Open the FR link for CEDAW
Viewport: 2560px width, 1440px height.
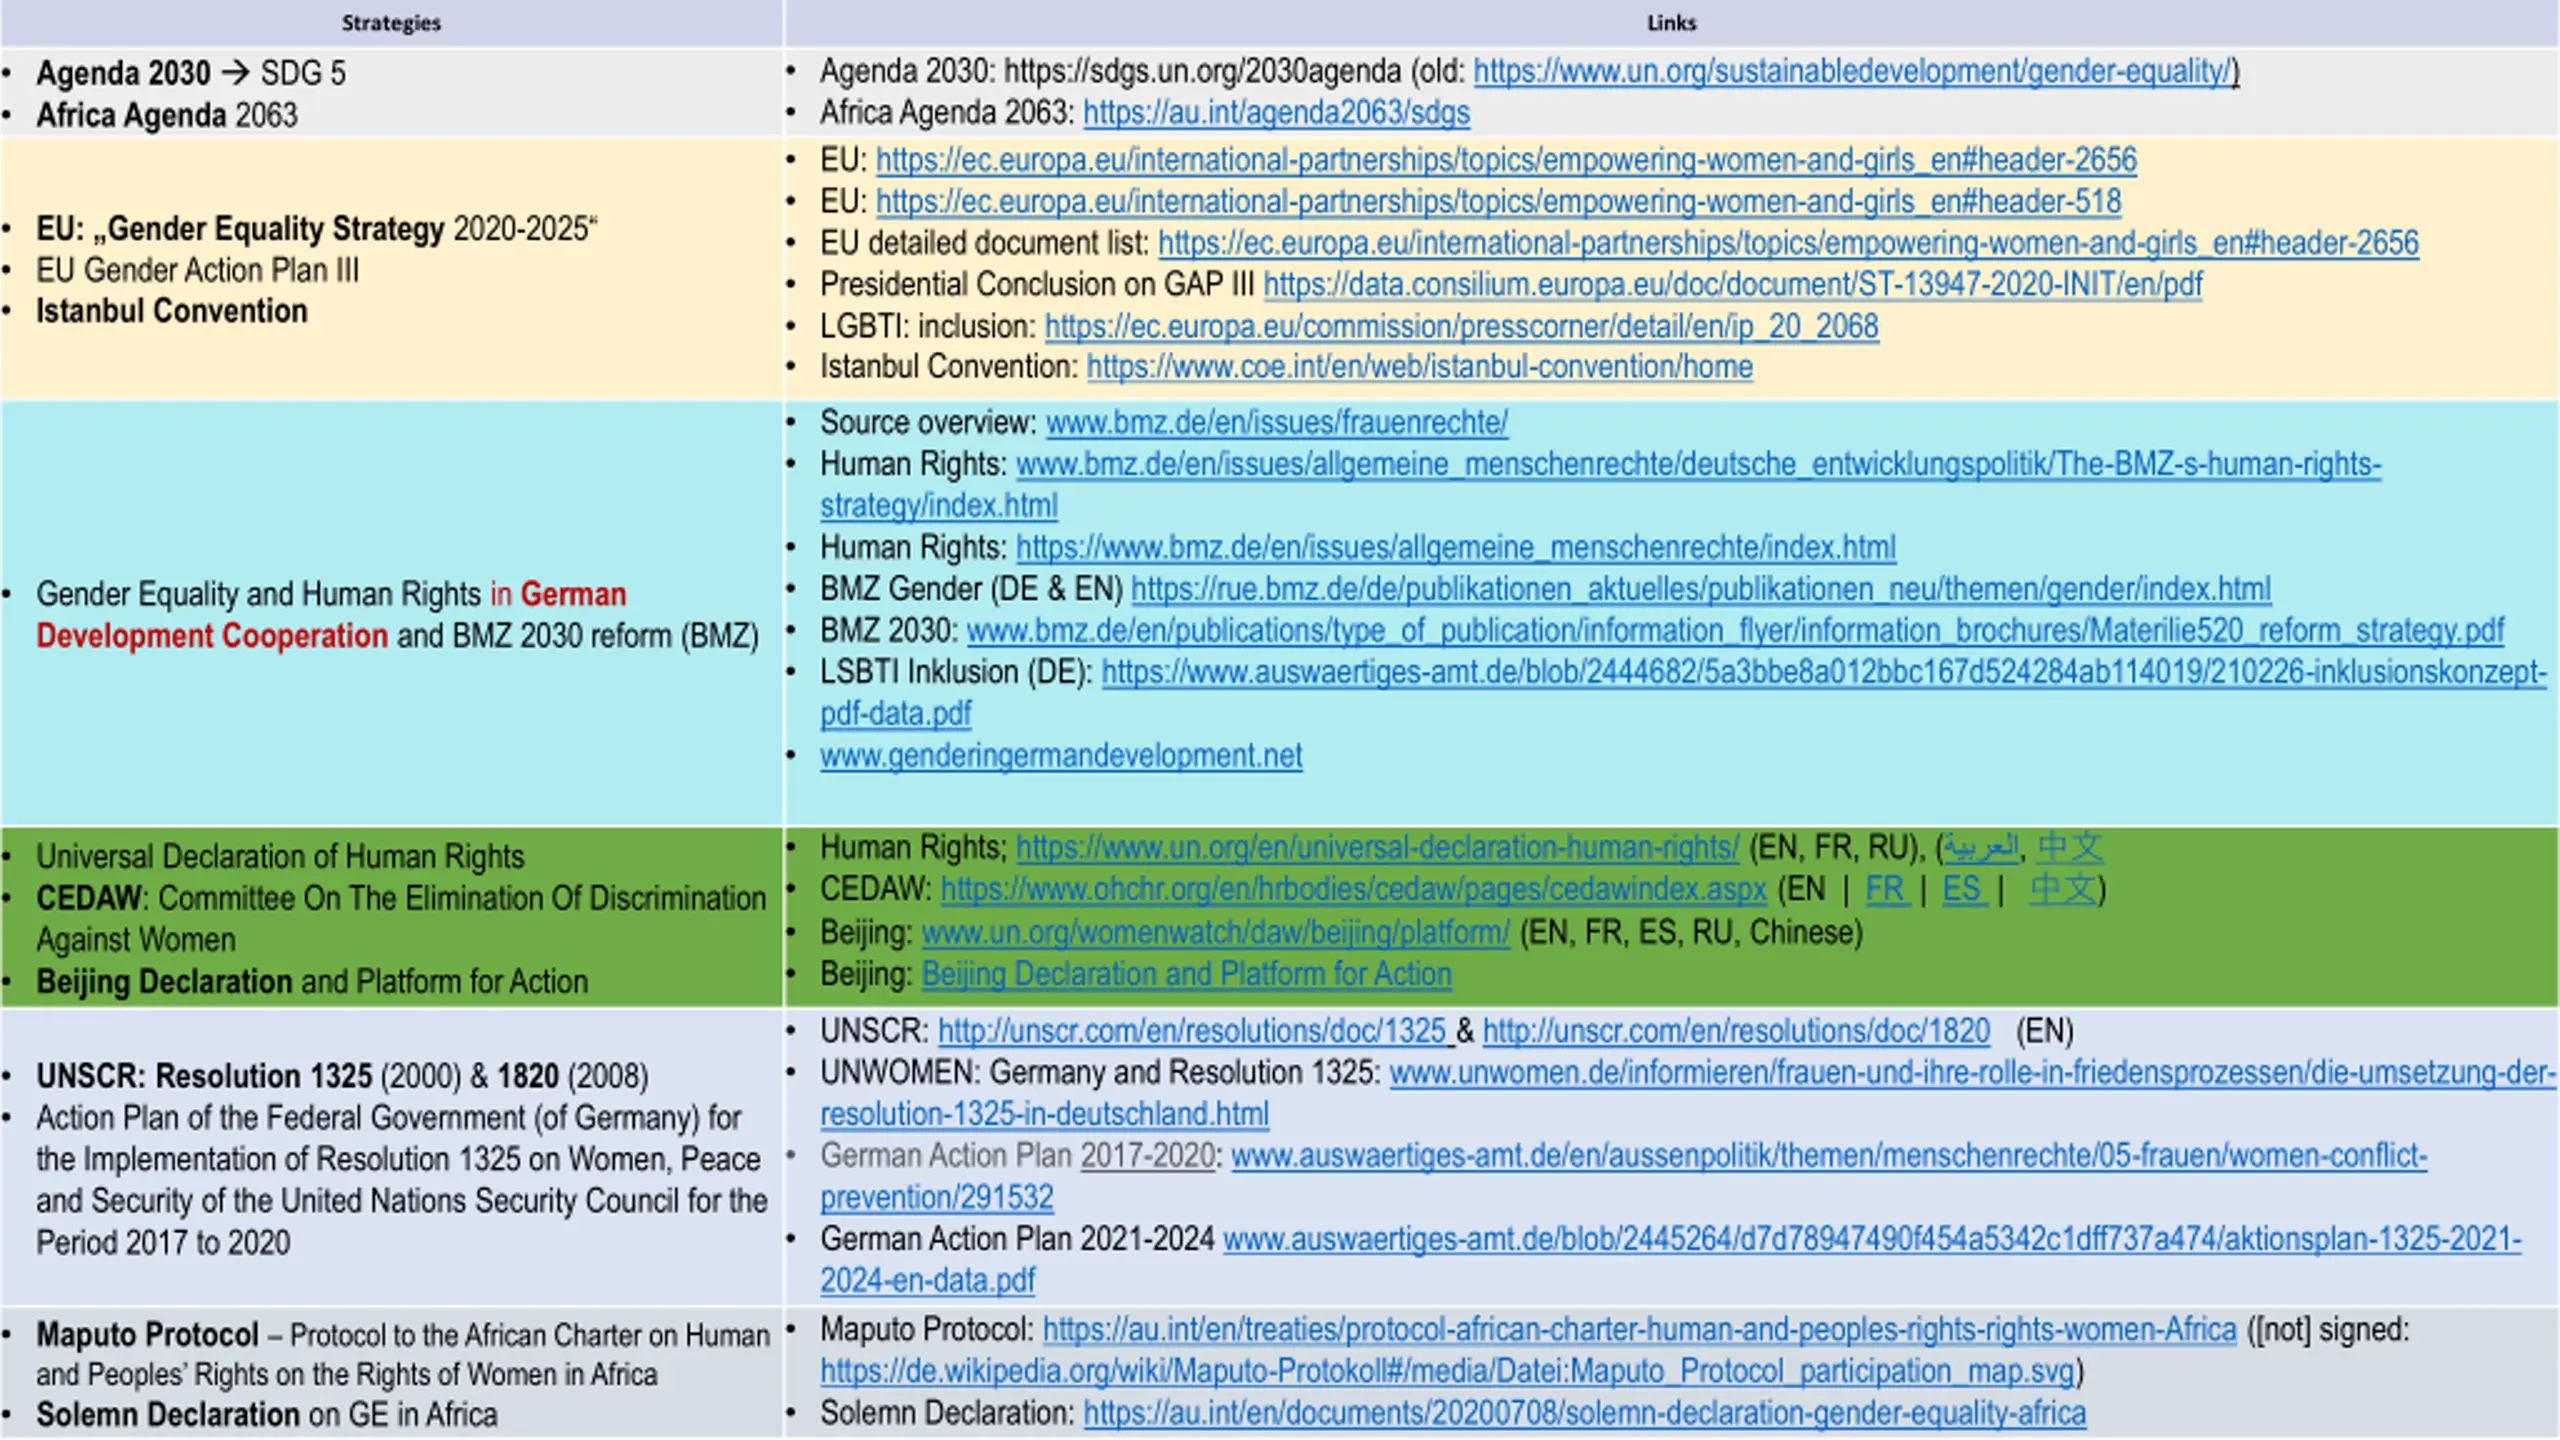(1887, 890)
